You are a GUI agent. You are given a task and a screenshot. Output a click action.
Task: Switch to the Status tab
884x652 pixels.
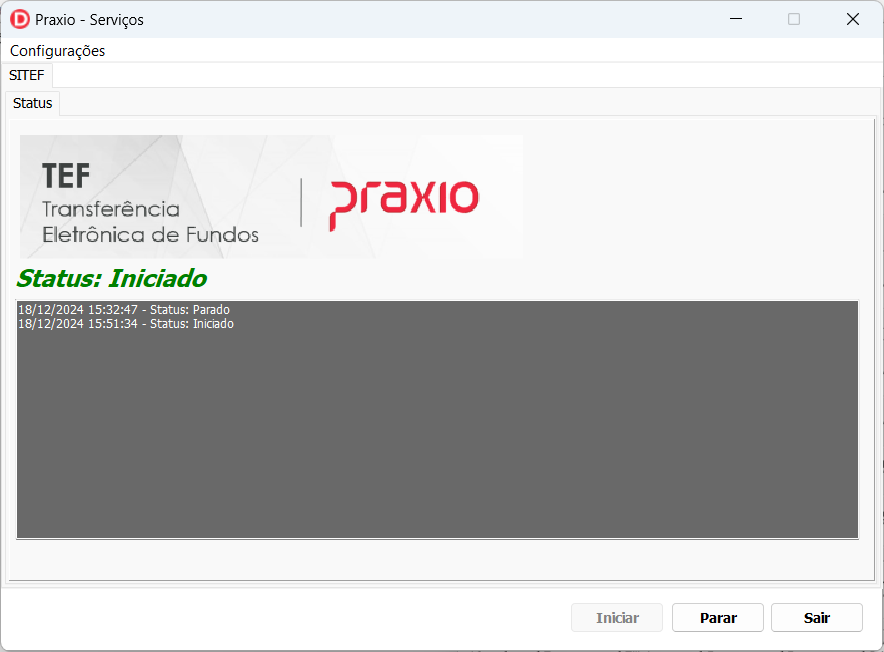pos(33,103)
